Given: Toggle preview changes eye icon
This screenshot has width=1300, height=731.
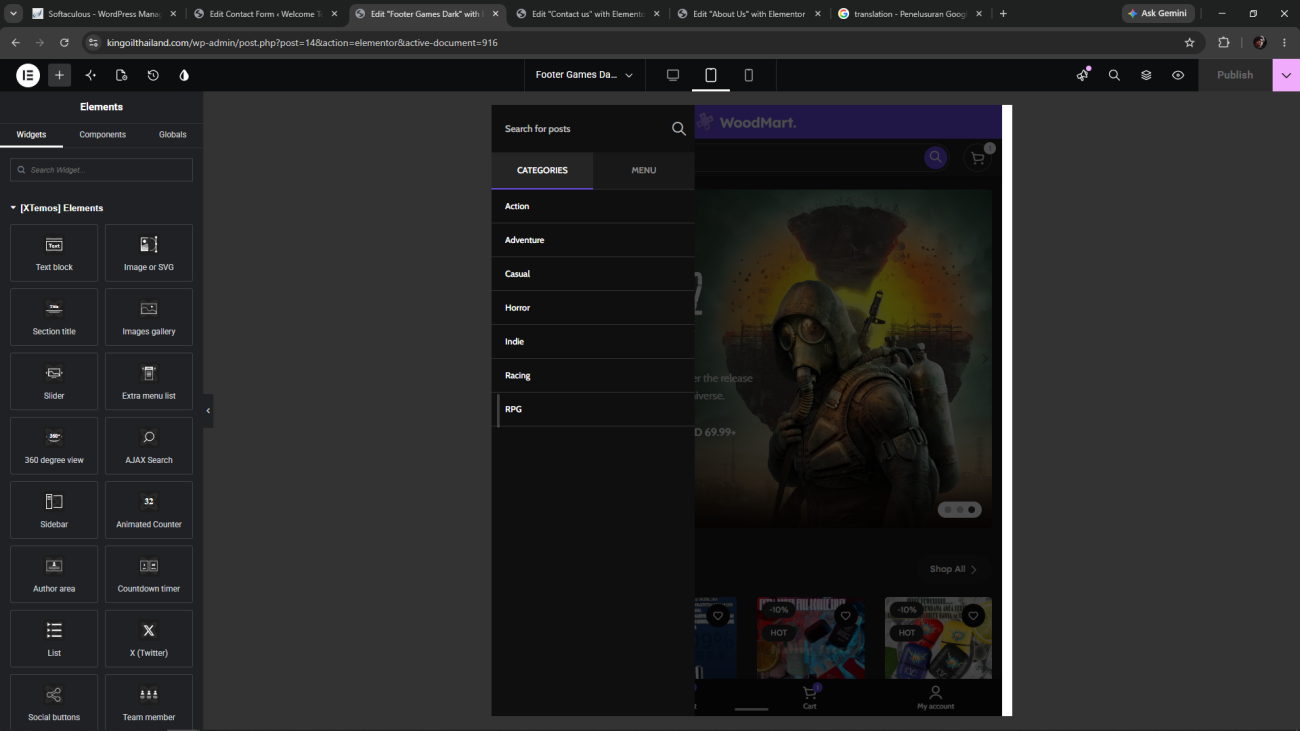Looking at the screenshot, I should pos(1178,75).
